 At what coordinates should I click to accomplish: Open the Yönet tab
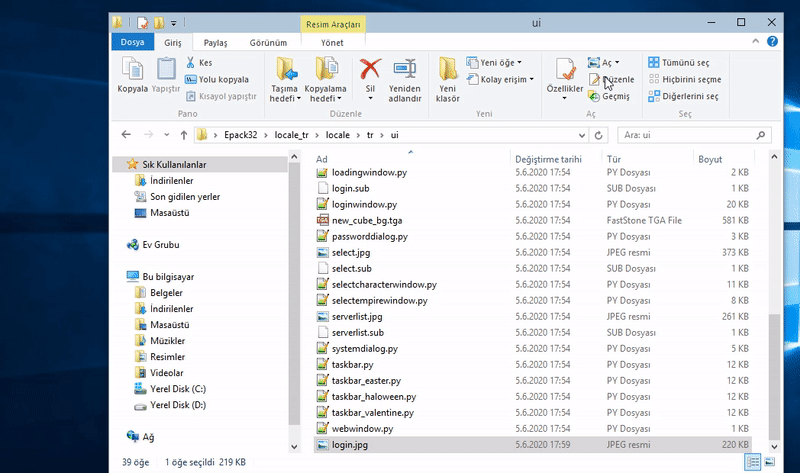pos(332,42)
